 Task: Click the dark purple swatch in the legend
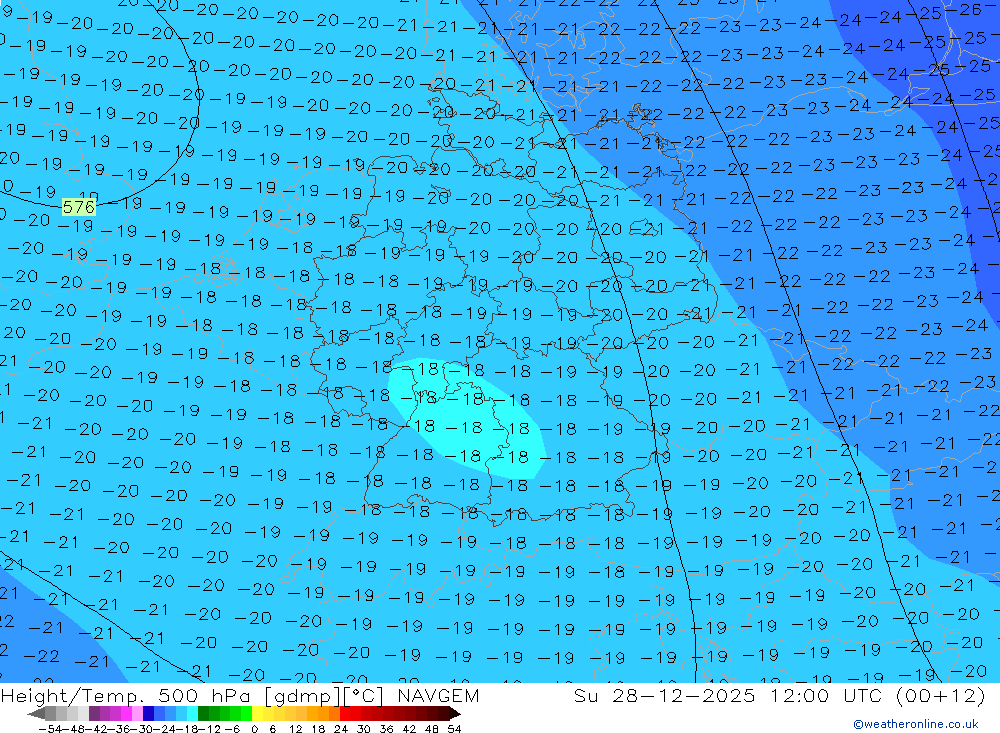pos(94,714)
